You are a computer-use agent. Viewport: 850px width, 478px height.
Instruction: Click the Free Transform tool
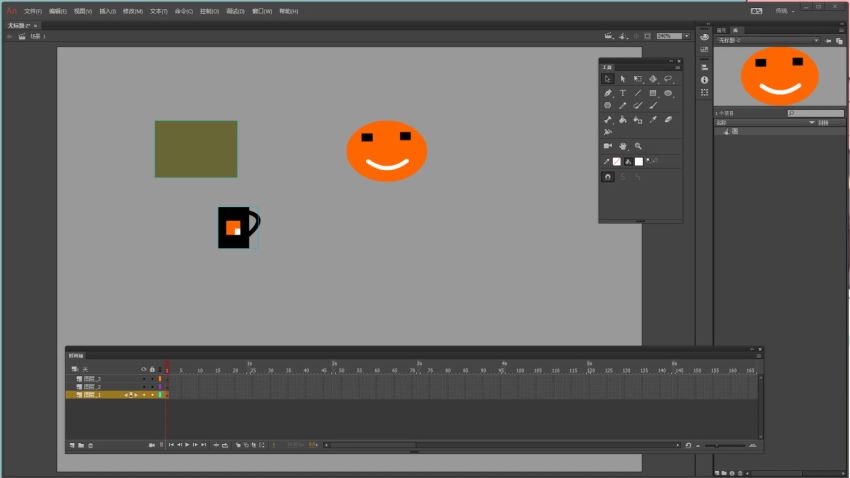638,78
